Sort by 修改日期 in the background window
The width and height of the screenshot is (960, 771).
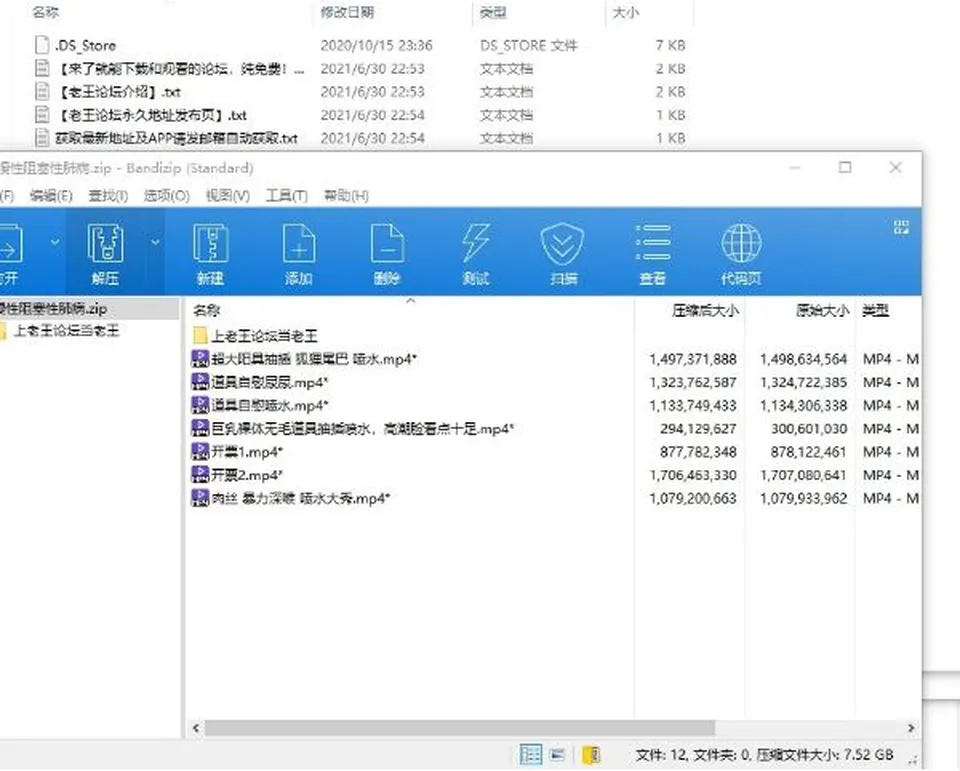tap(347, 12)
